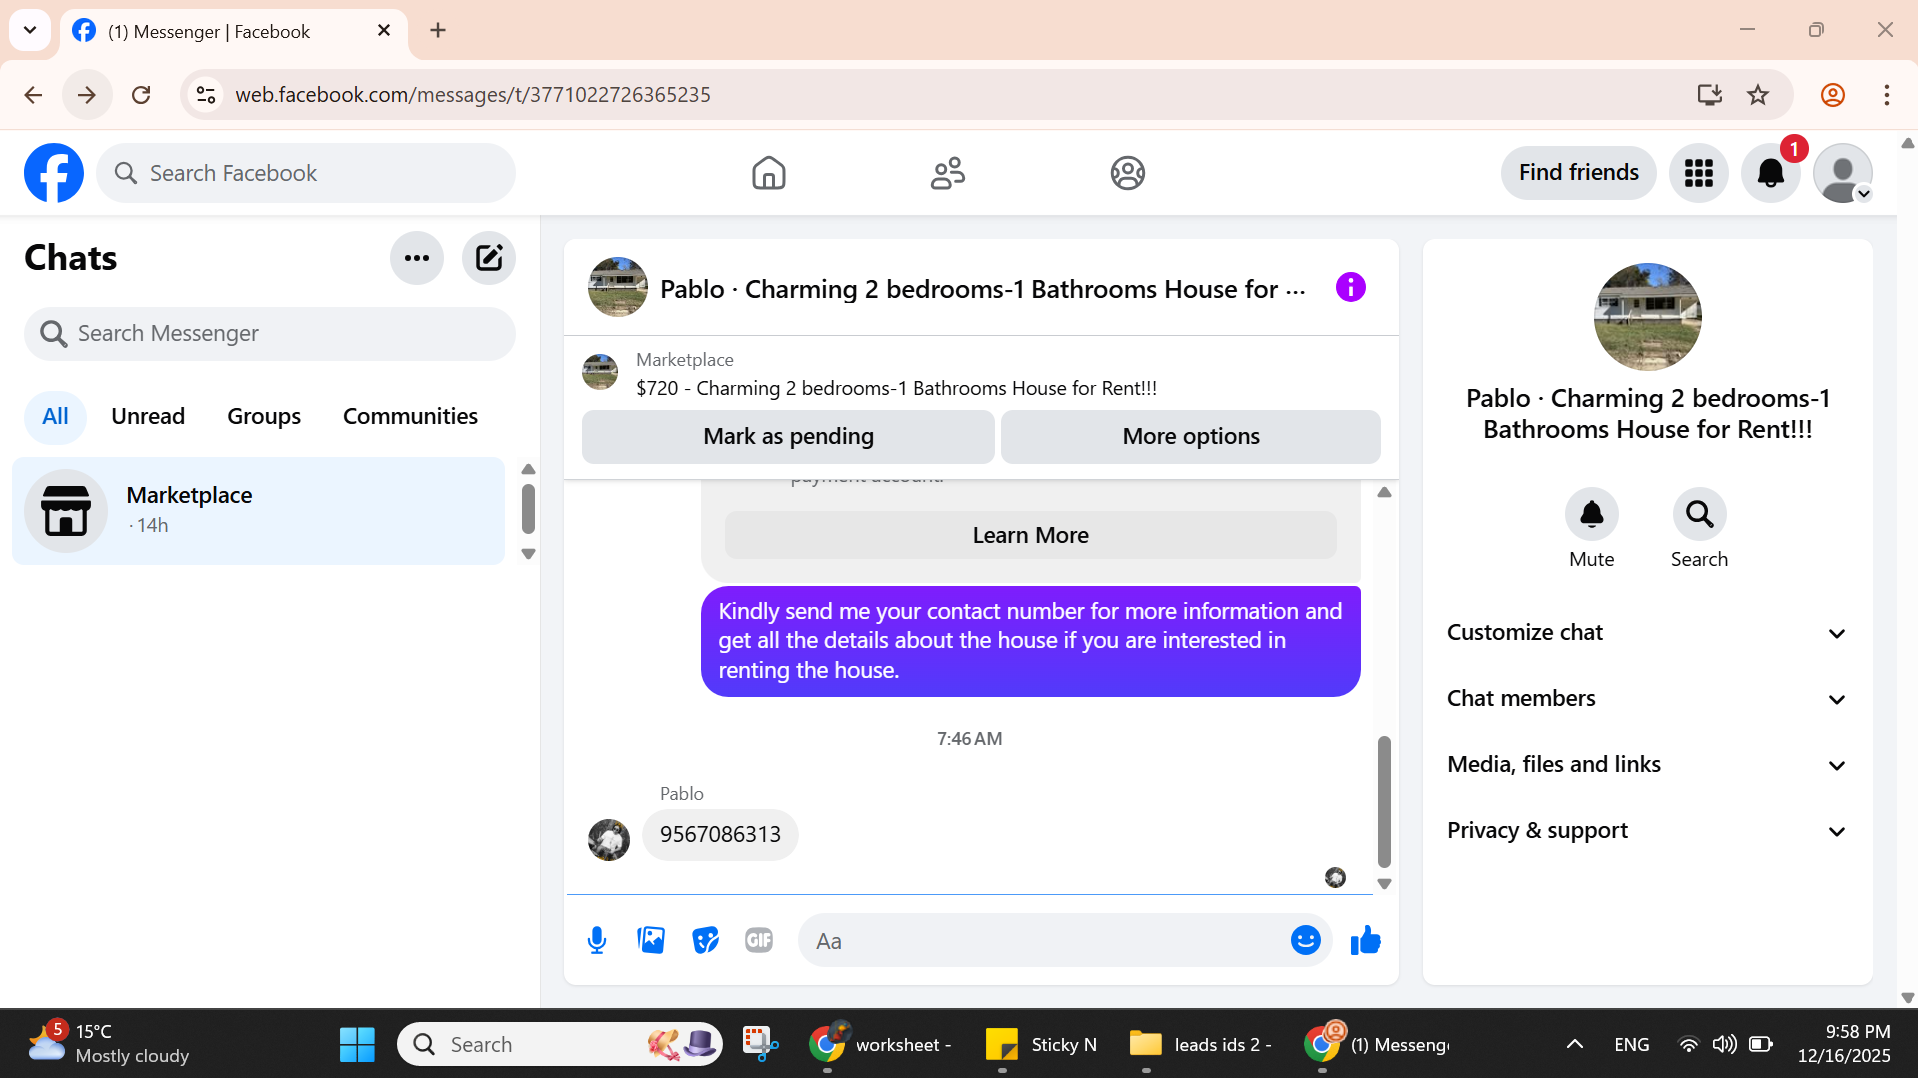Expand Customize chat section
The height and width of the screenshot is (1078, 1918).
point(1647,633)
